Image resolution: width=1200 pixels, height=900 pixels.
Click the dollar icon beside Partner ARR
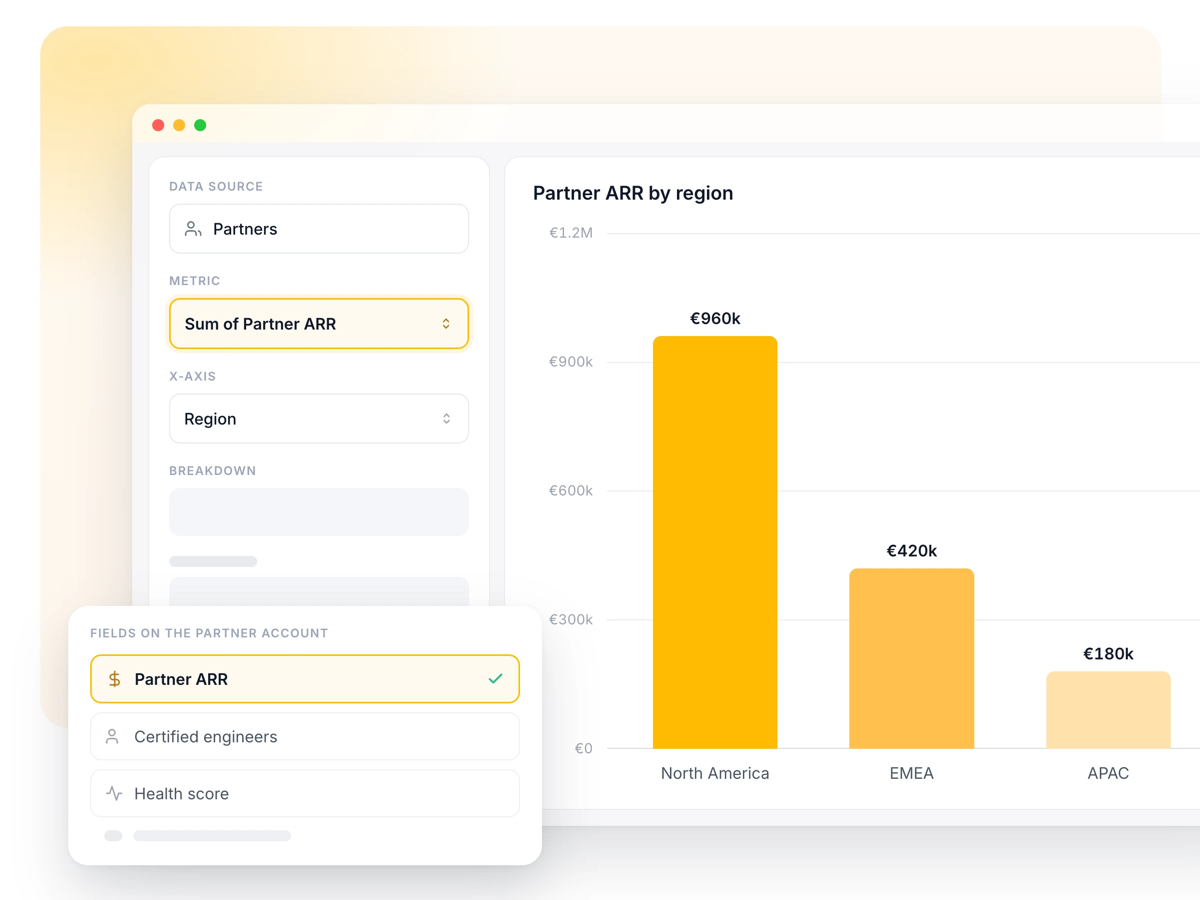tap(114, 679)
